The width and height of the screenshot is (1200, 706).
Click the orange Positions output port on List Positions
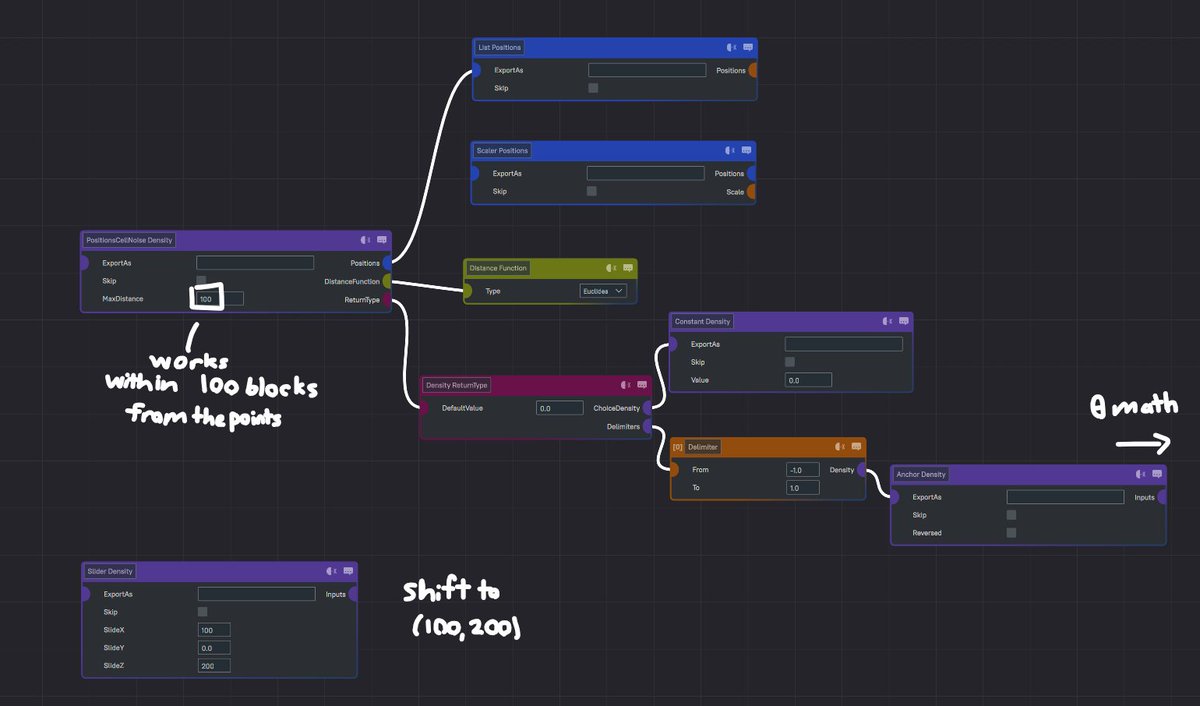[x=753, y=70]
